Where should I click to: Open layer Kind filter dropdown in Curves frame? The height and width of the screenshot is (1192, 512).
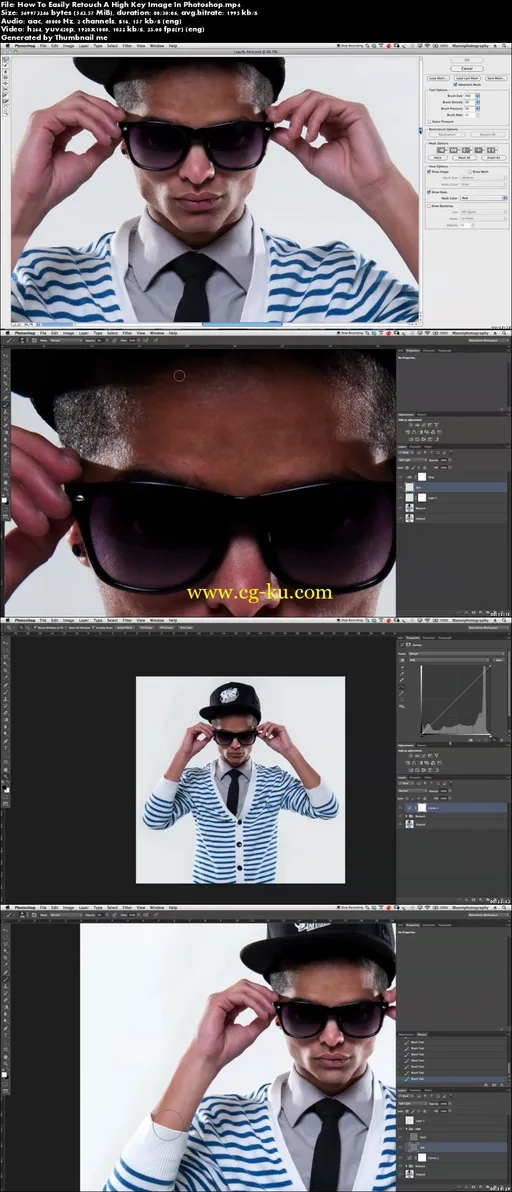[406, 783]
